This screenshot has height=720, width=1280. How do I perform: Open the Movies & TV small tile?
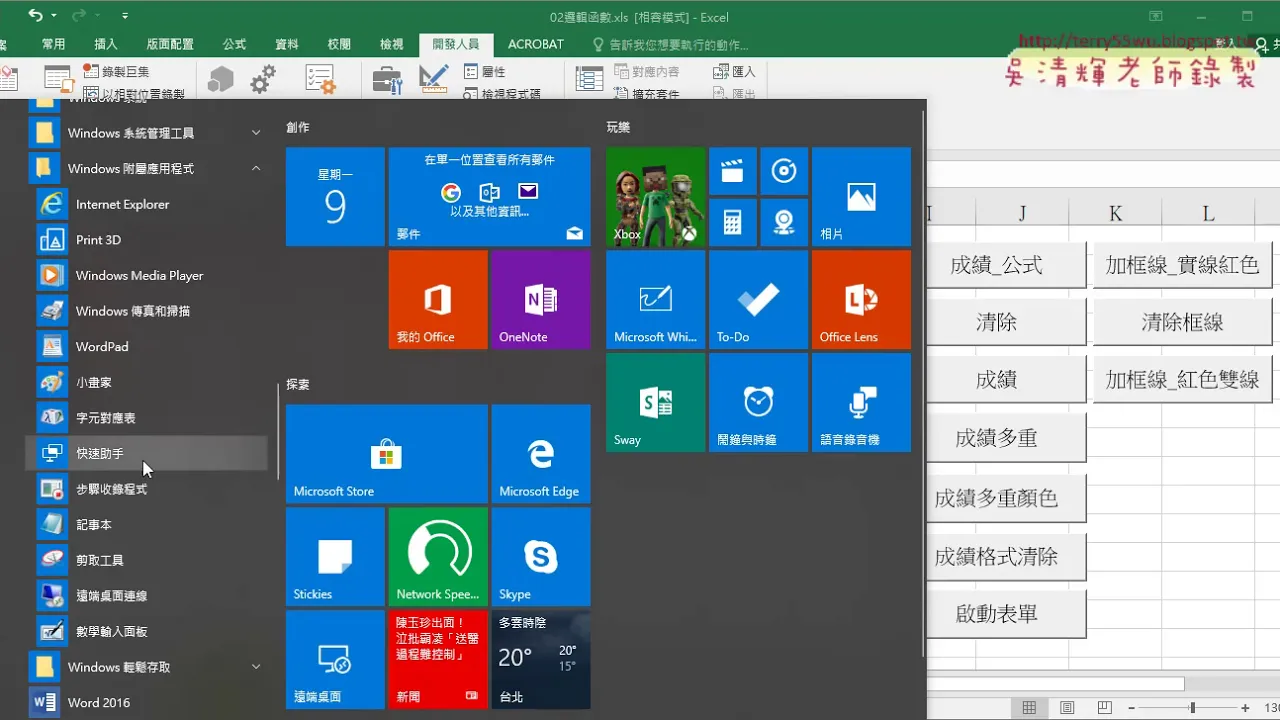coord(732,171)
